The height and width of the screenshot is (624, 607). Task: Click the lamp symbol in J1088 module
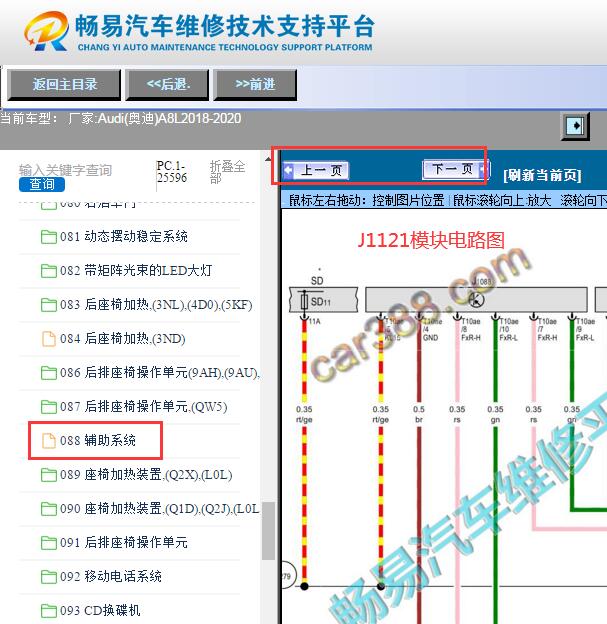476,299
